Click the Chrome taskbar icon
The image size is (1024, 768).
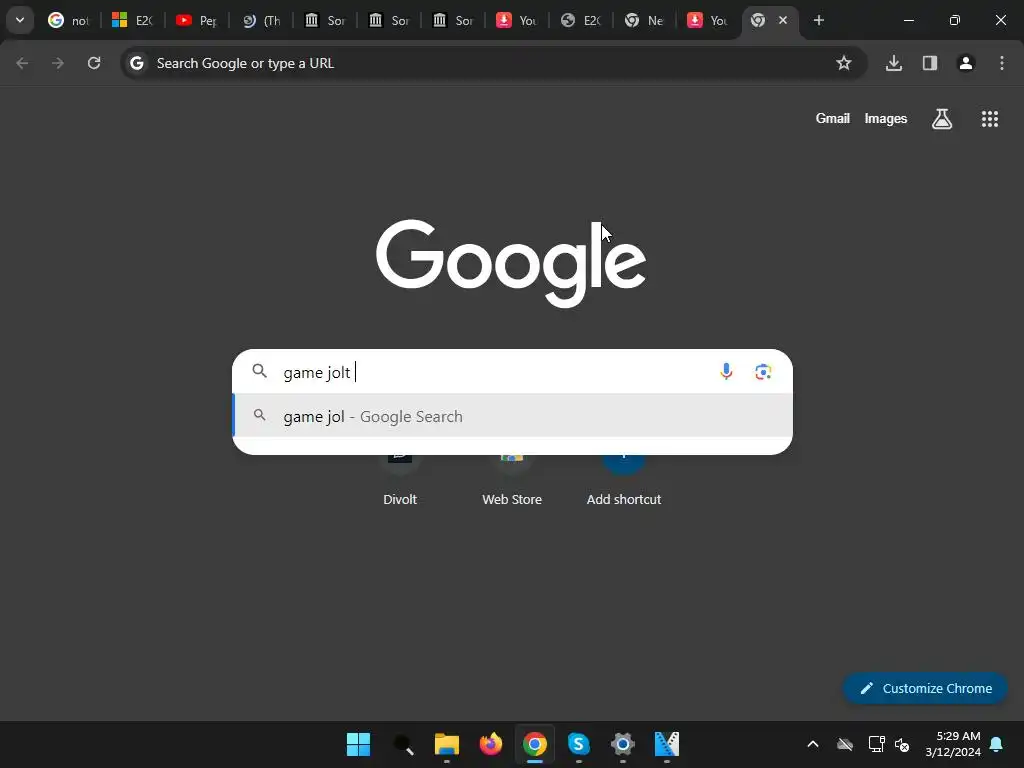[535, 744]
